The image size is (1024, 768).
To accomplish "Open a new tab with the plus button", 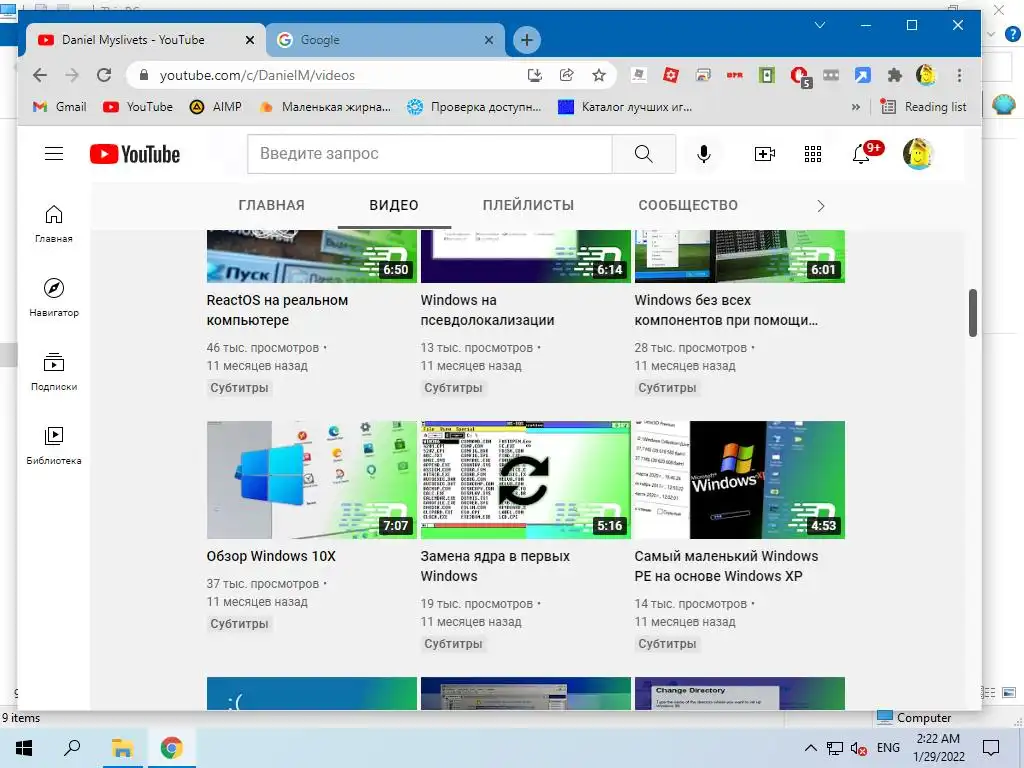I will click(x=526, y=40).
